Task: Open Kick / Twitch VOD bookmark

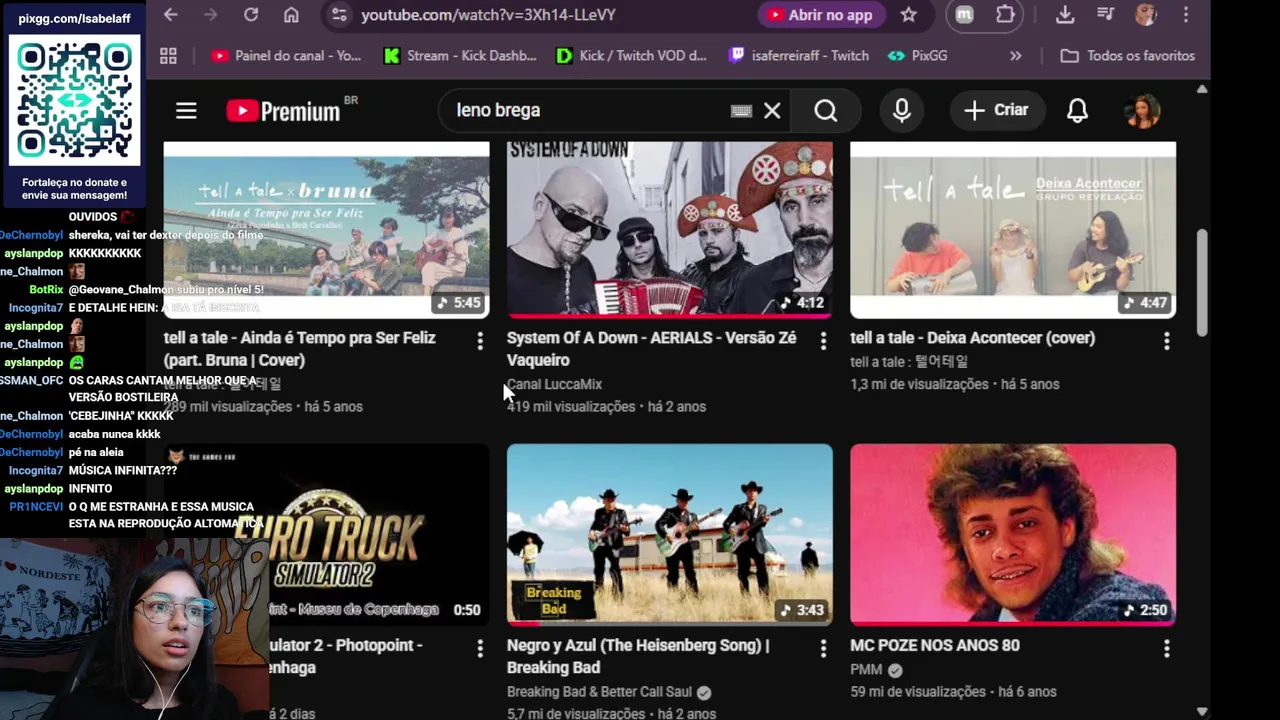Action: tap(632, 56)
